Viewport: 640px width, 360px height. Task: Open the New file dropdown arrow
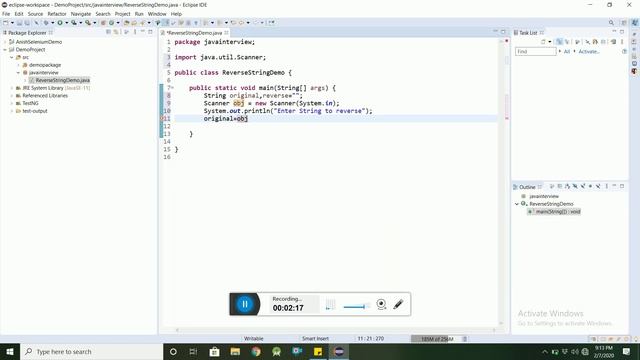coord(12,23)
